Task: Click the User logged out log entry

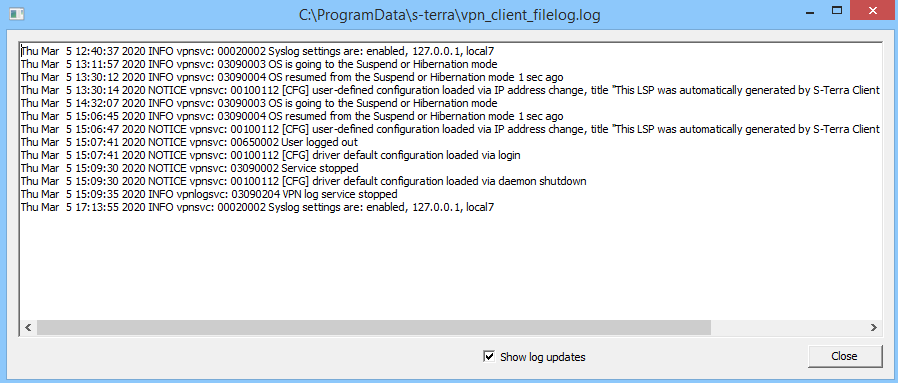Action: coord(190,142)
